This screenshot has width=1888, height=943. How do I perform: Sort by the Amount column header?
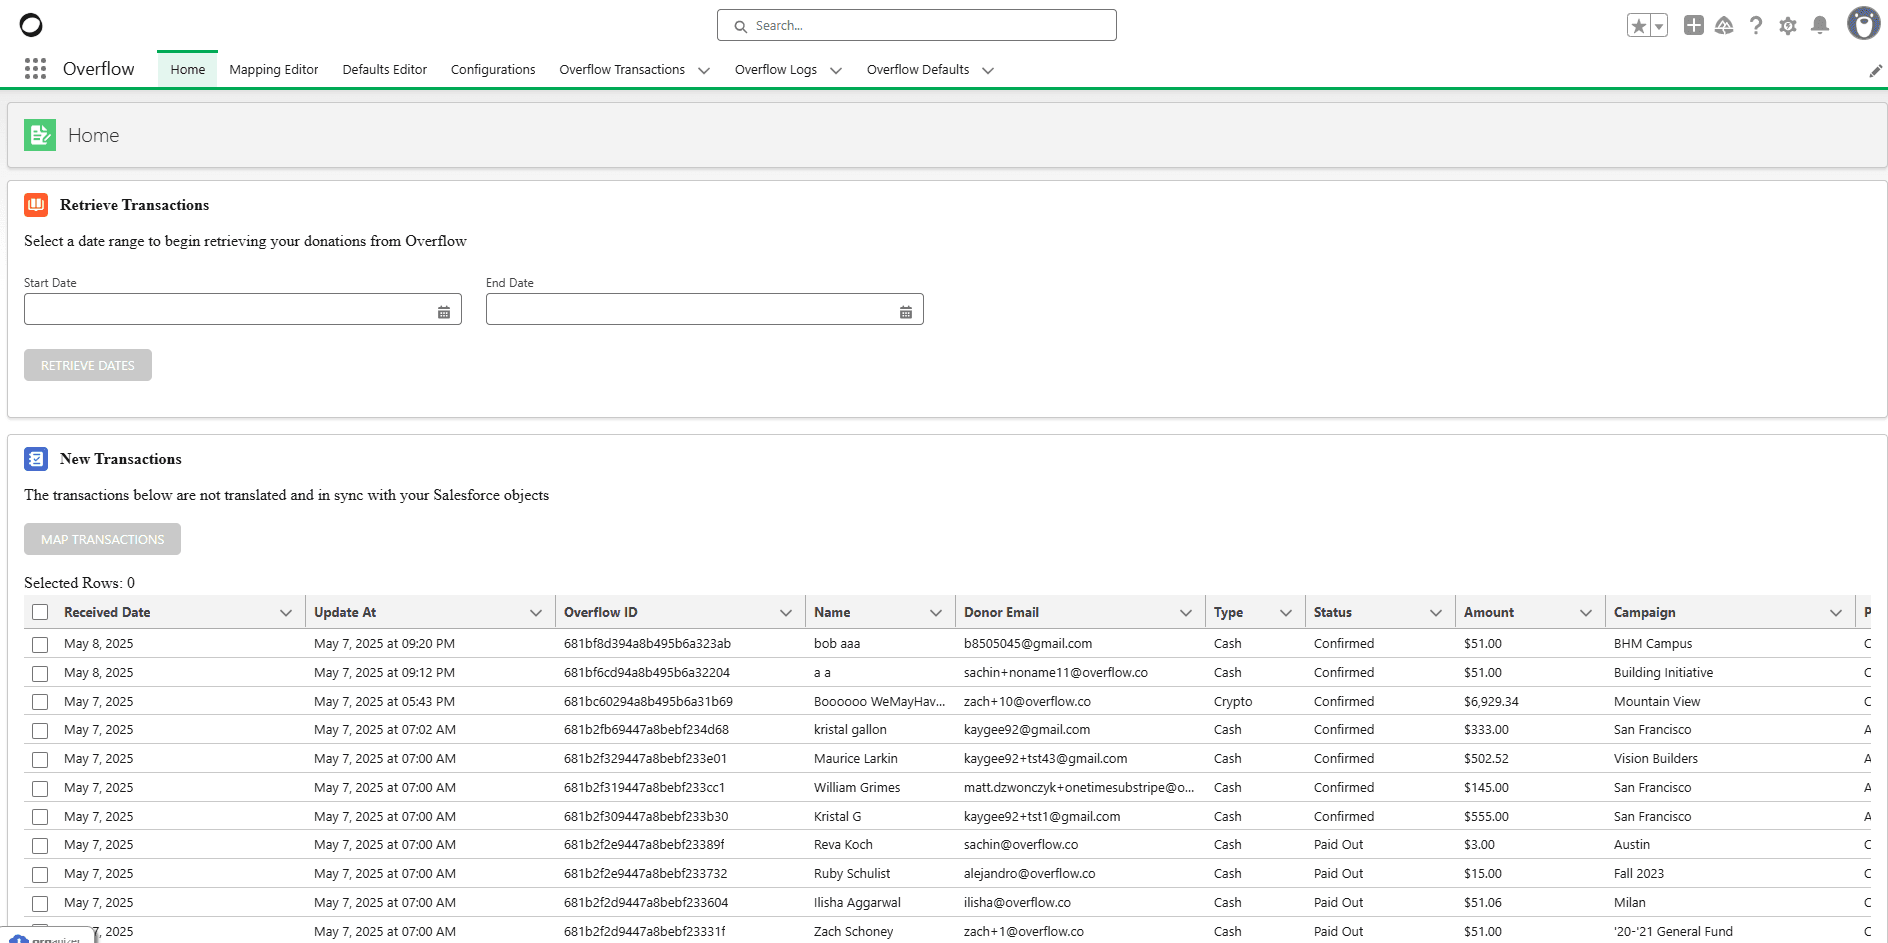1489,612
